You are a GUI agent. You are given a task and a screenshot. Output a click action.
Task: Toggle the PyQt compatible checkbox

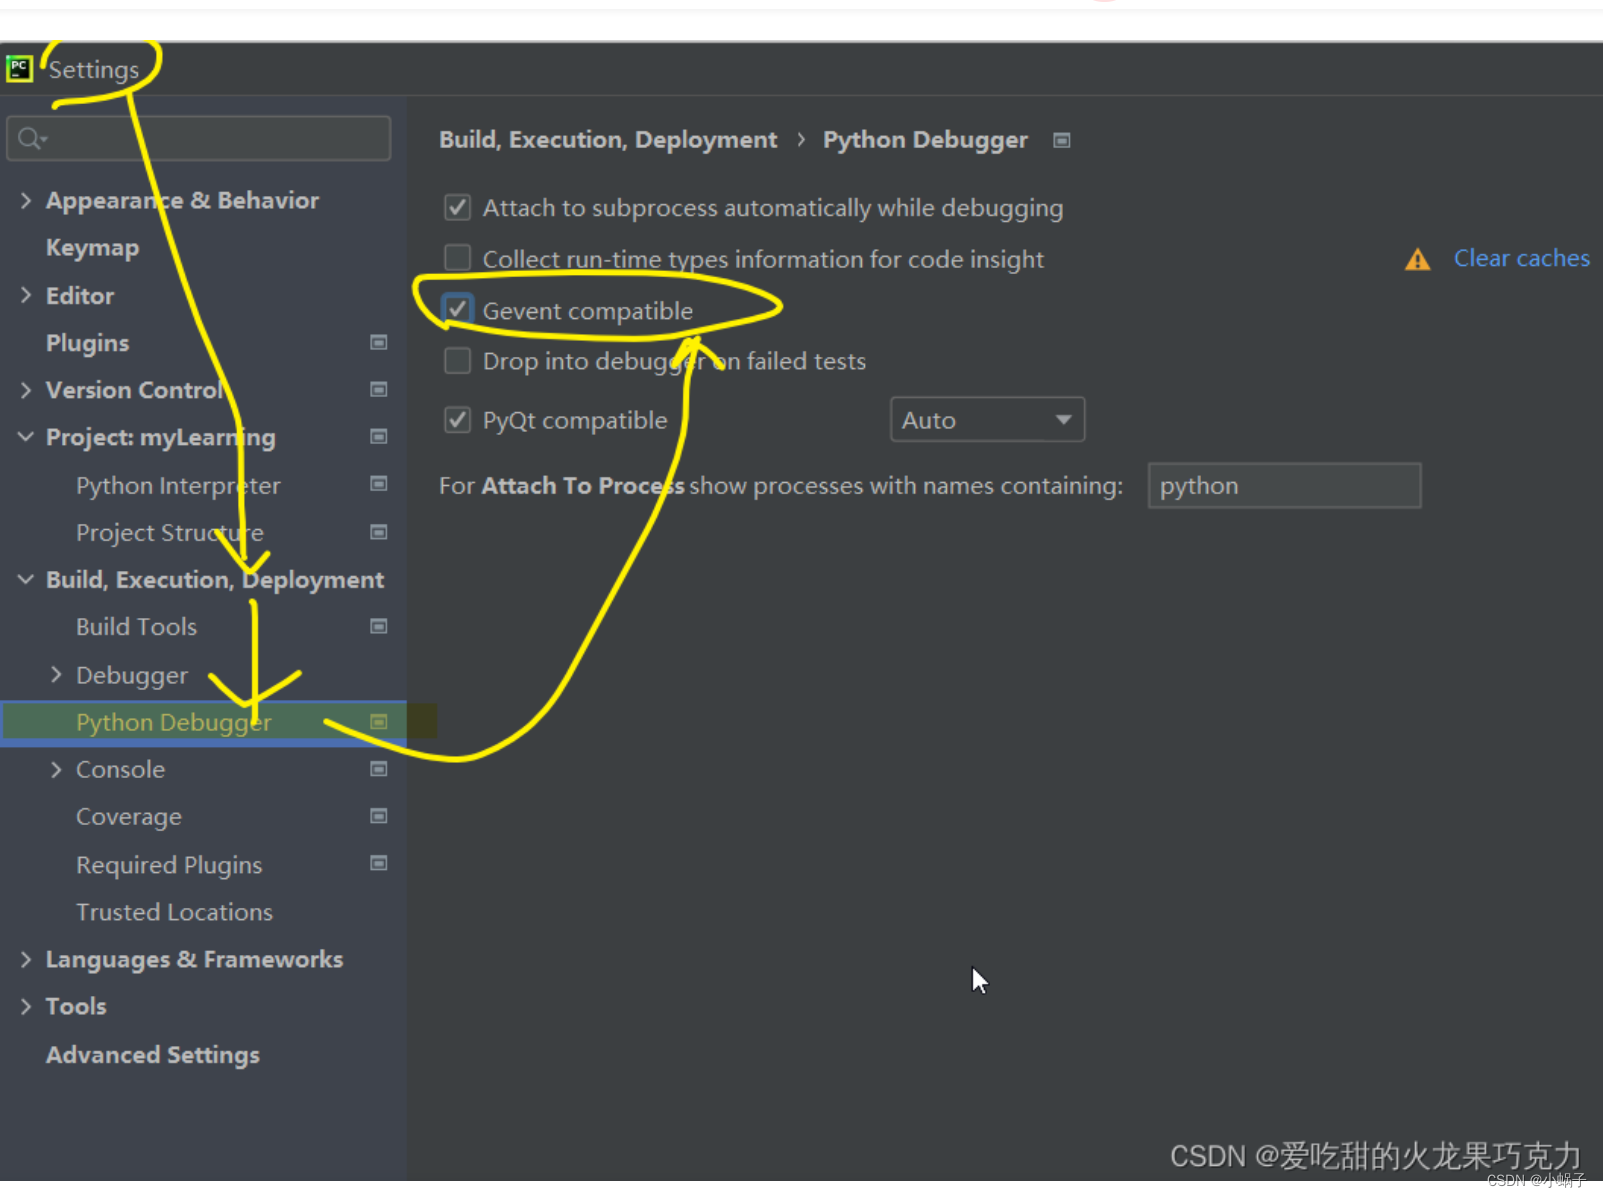click(x=457, y=419)
